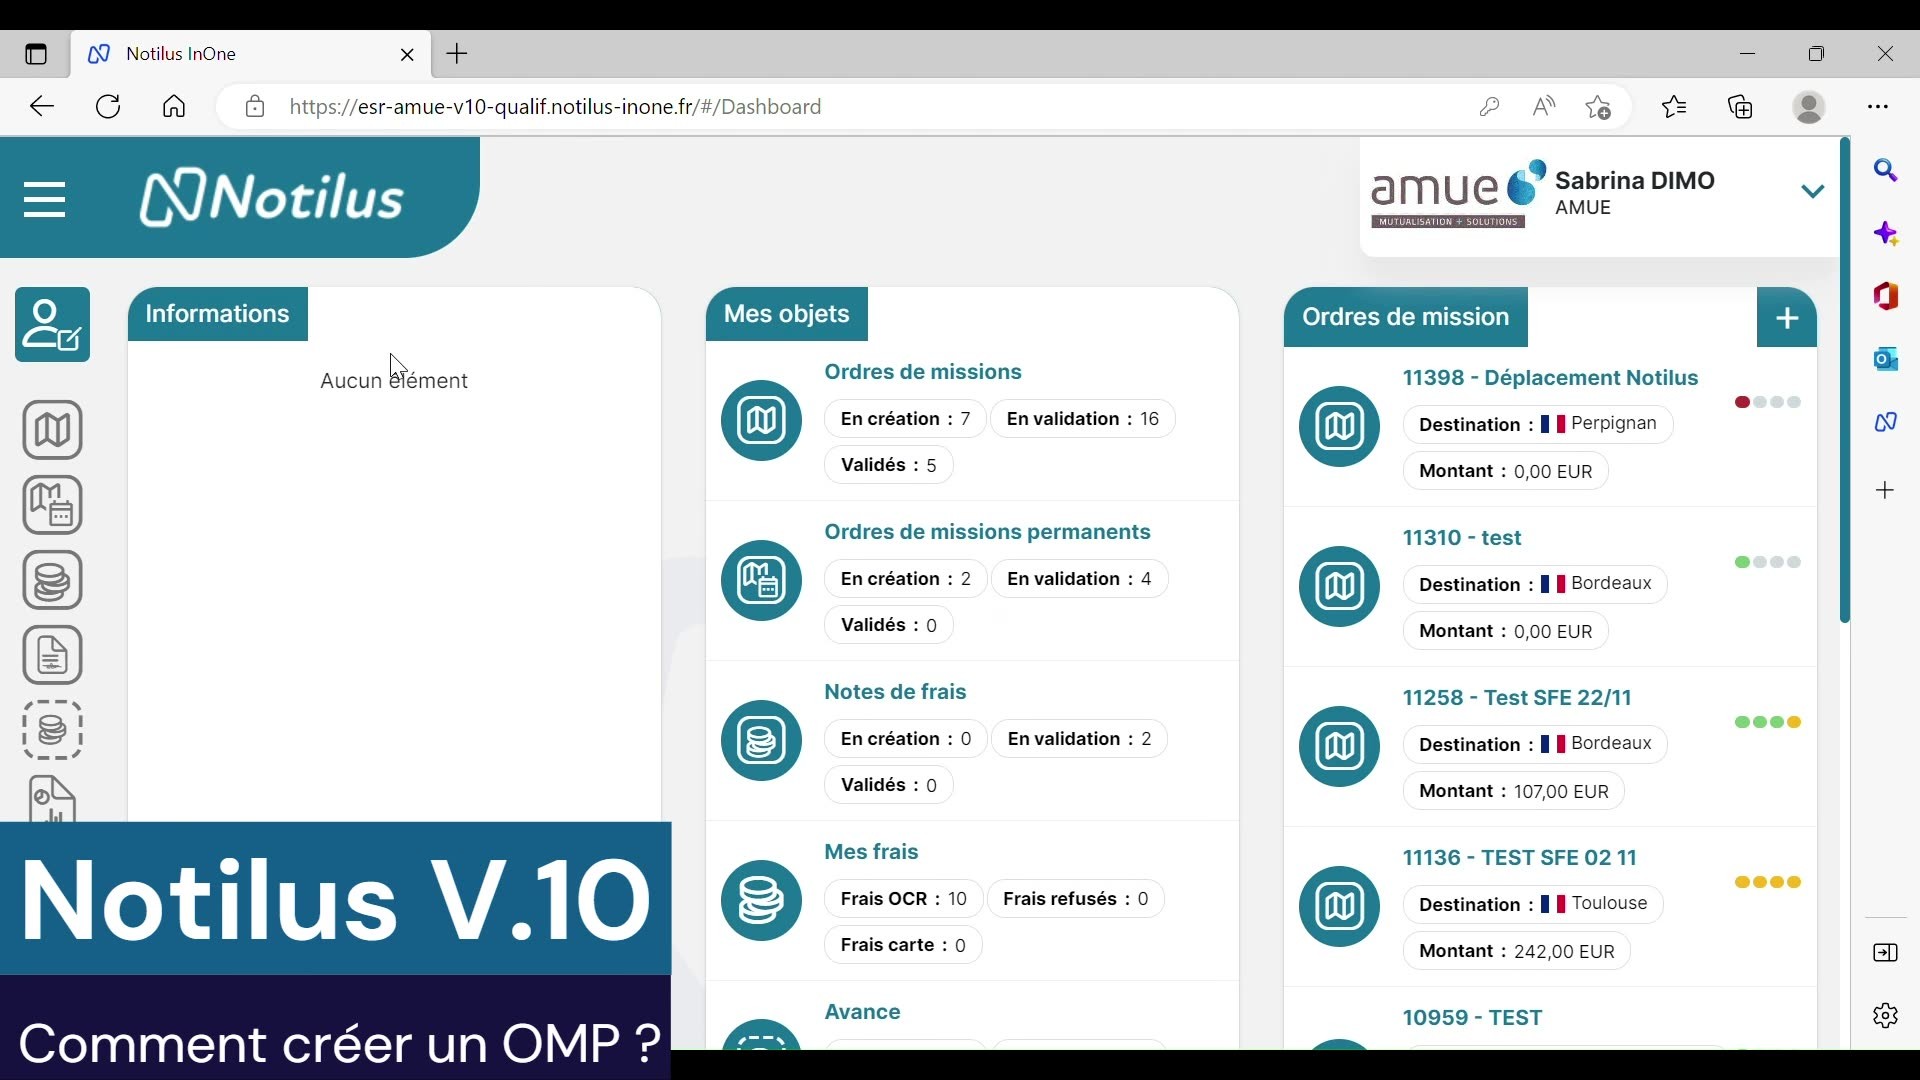1920x1080 pixels.
Task: Open browser Favorites list
Action: (1674, 107)
